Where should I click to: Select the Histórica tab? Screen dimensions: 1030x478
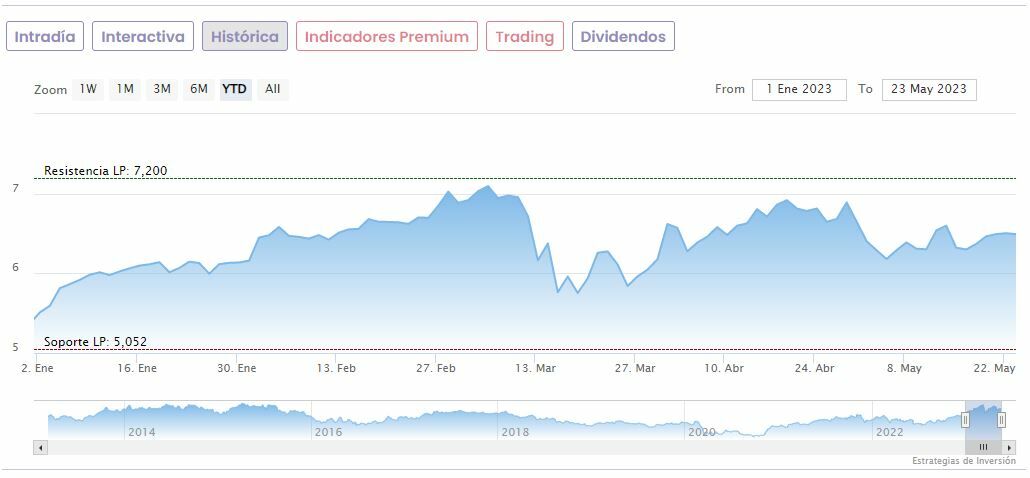[x=245, y=37]
